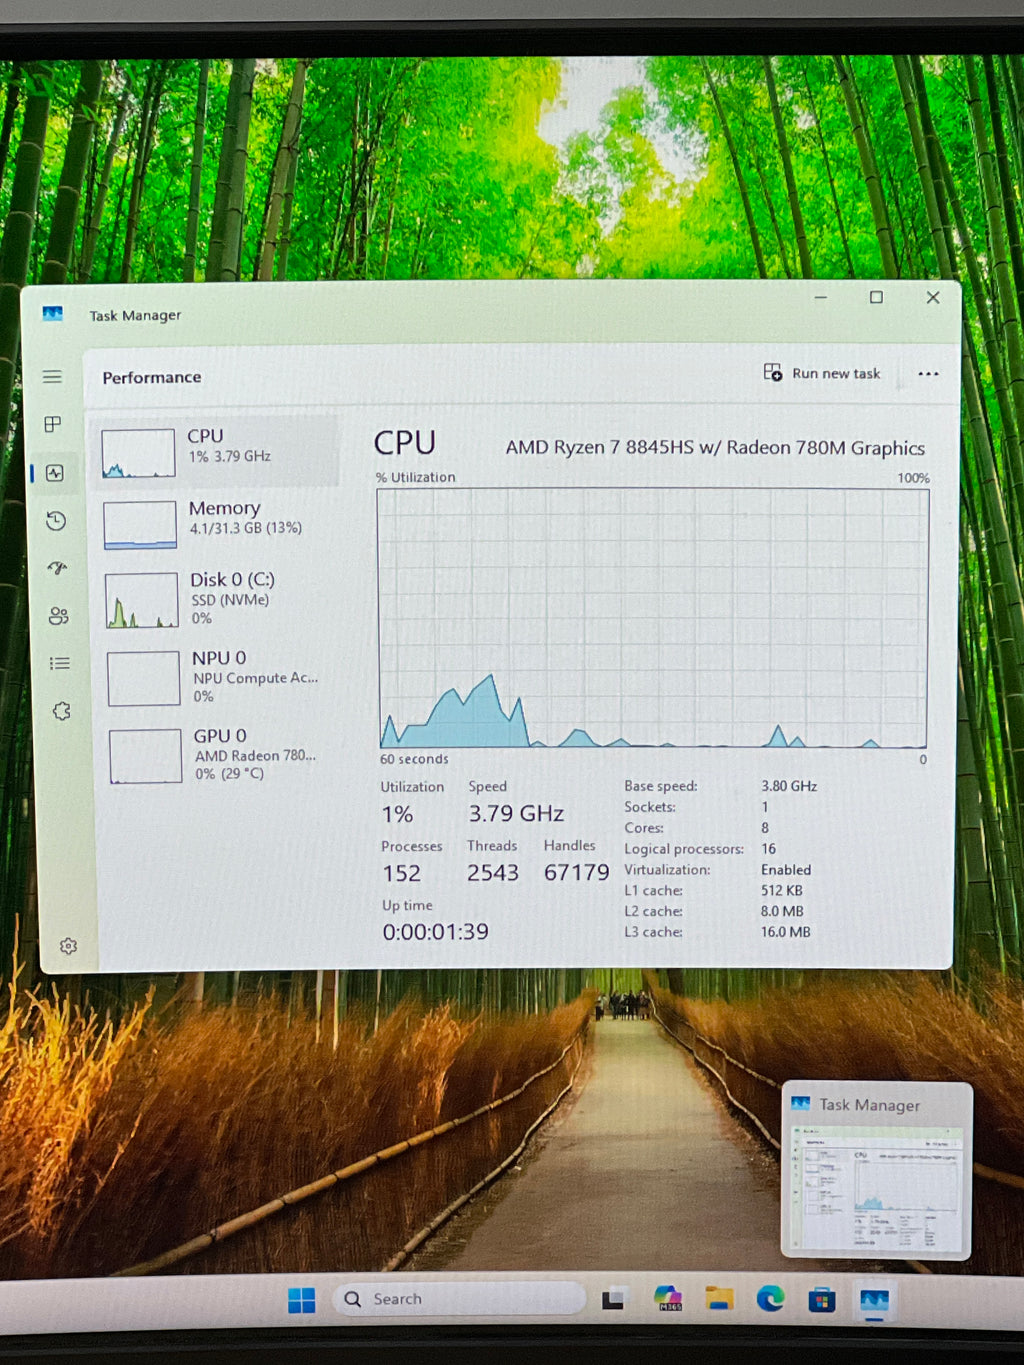Click the CPU utilization graph

(653, 618)
